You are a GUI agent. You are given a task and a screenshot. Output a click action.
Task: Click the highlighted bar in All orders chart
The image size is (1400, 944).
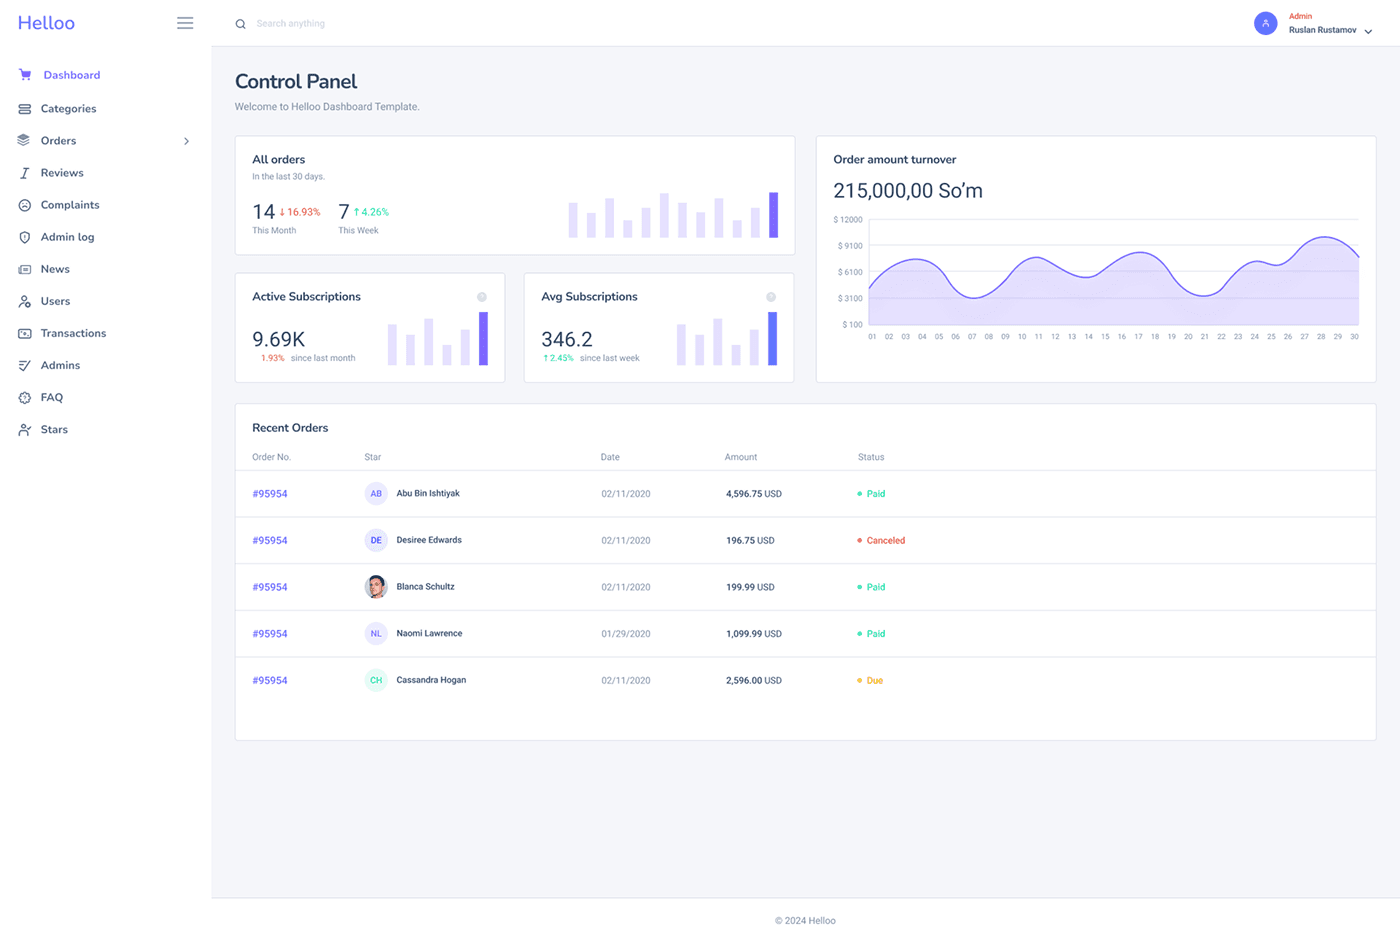[x=773, y=215]
